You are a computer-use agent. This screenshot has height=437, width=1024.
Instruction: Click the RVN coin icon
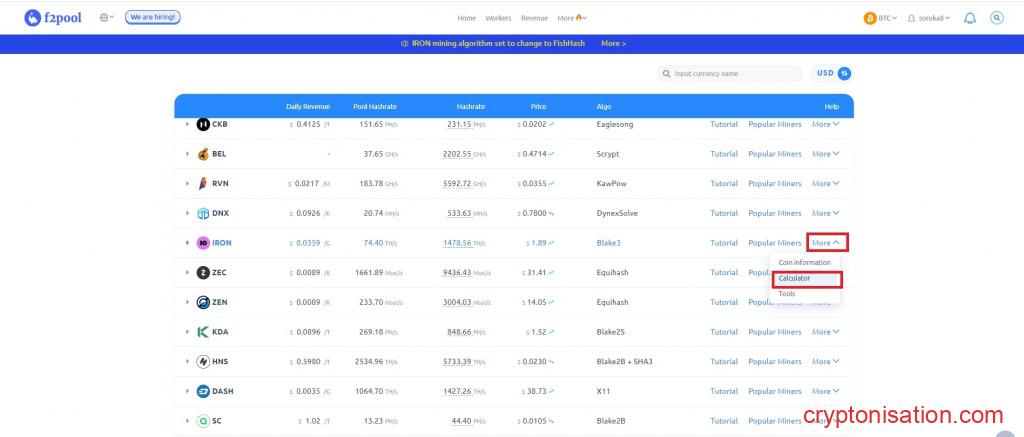pos(203,184)
